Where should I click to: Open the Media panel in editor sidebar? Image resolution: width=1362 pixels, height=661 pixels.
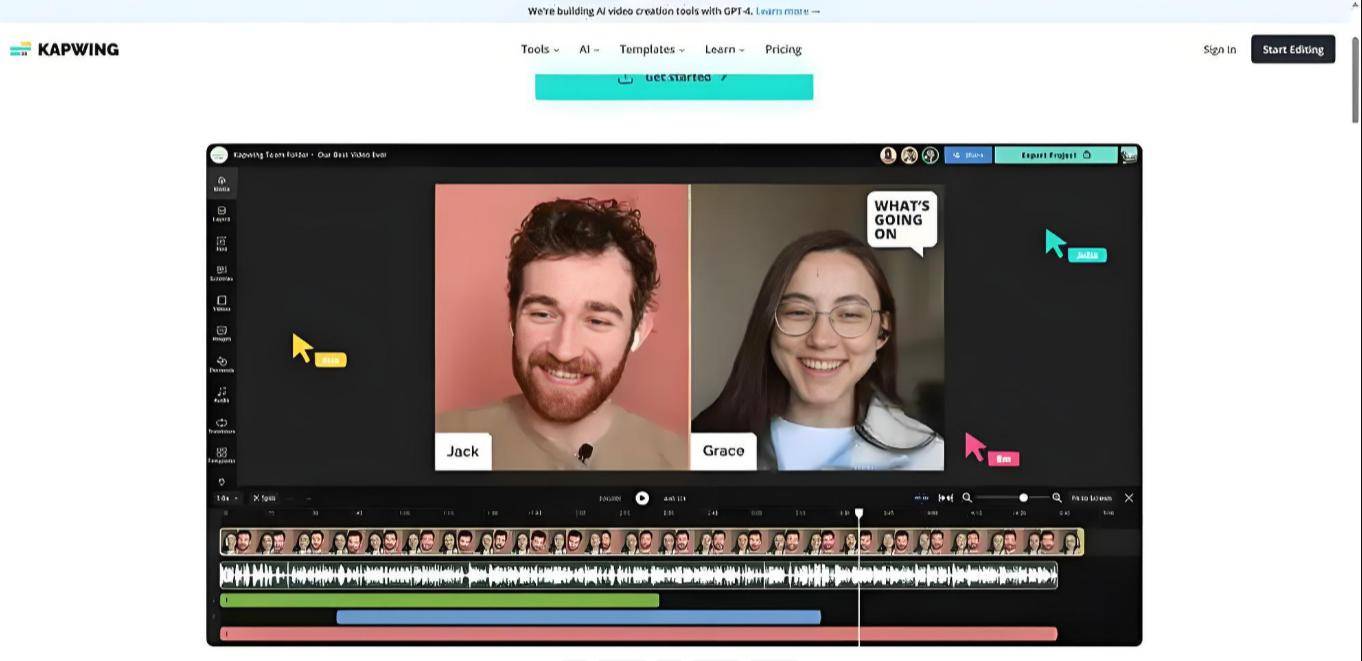(x=221, y=183)
